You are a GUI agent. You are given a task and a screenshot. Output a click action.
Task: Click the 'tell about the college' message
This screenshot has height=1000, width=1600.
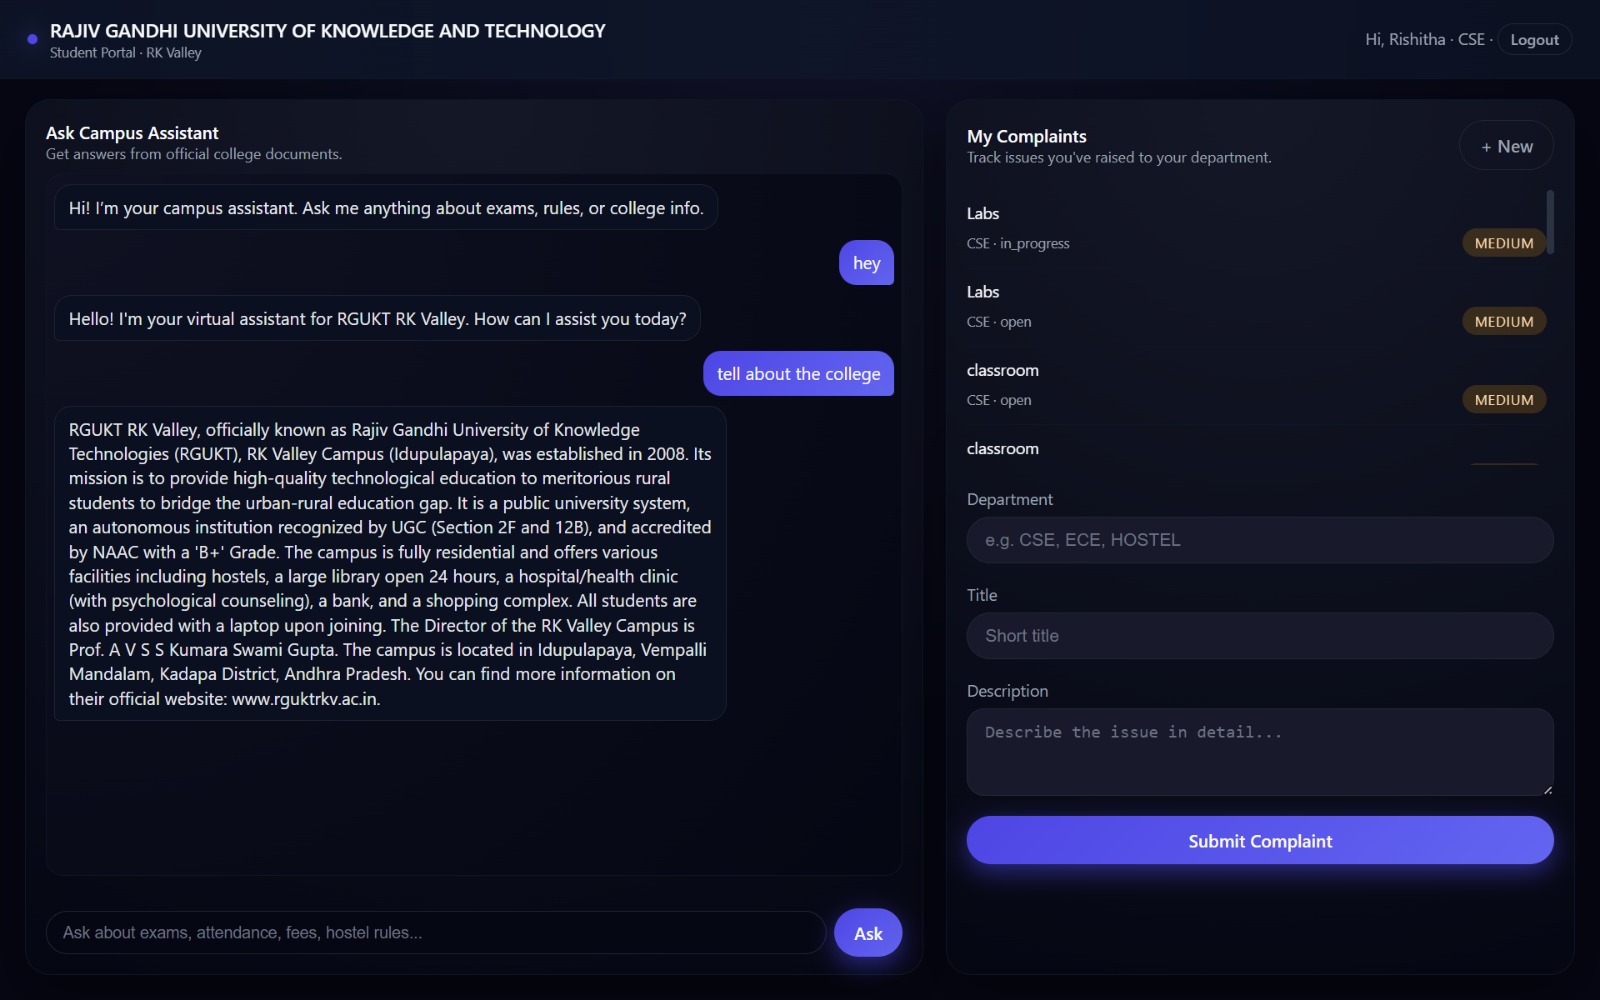pyautogui.click(x=798, y=374)
